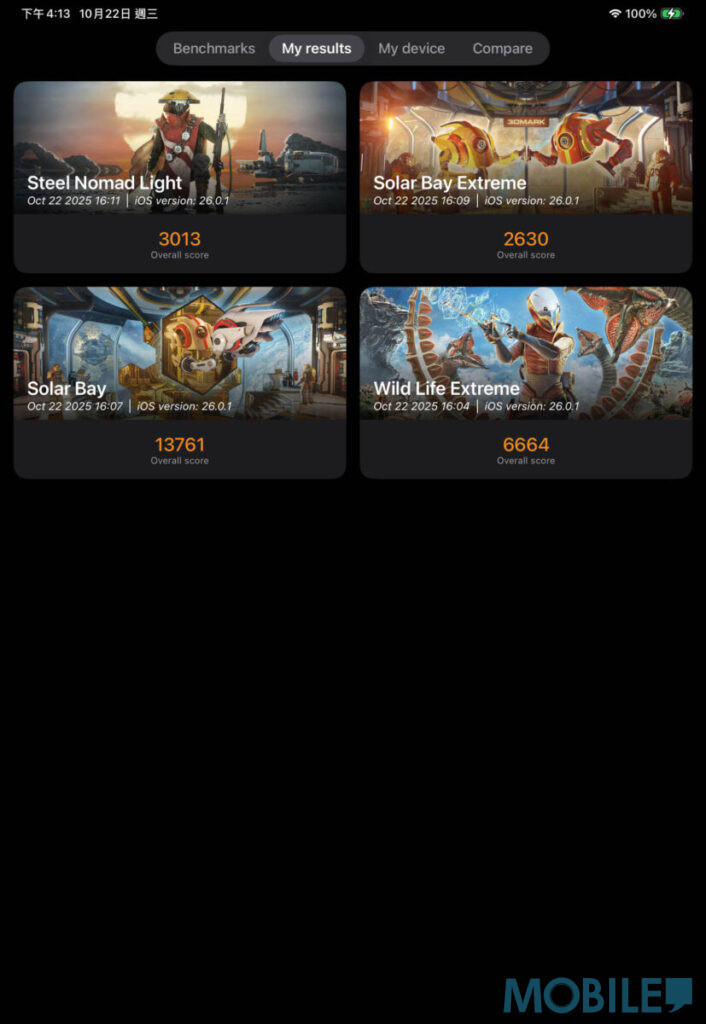Open the Steel Nomad Light result thumbnail

(x=180, y=148)
